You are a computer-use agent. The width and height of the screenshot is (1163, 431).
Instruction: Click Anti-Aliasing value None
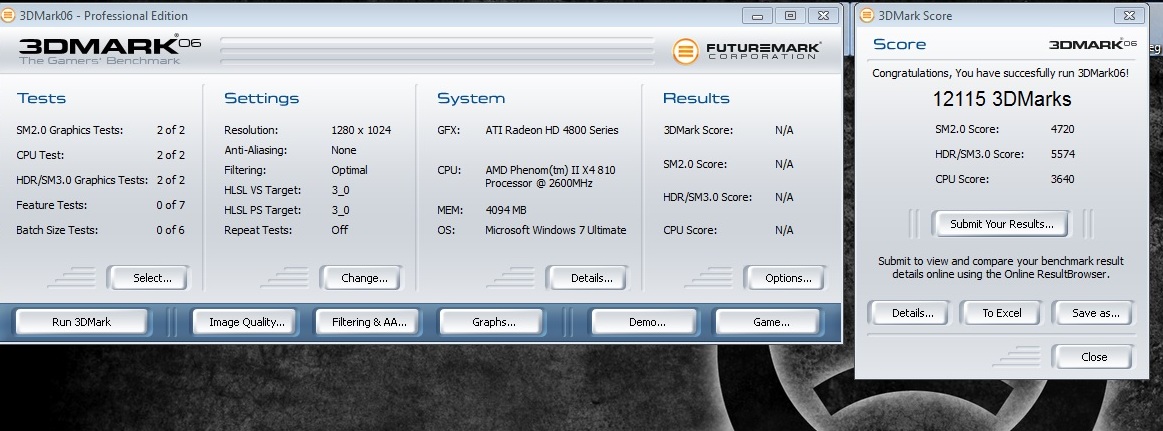coord(343,150)
